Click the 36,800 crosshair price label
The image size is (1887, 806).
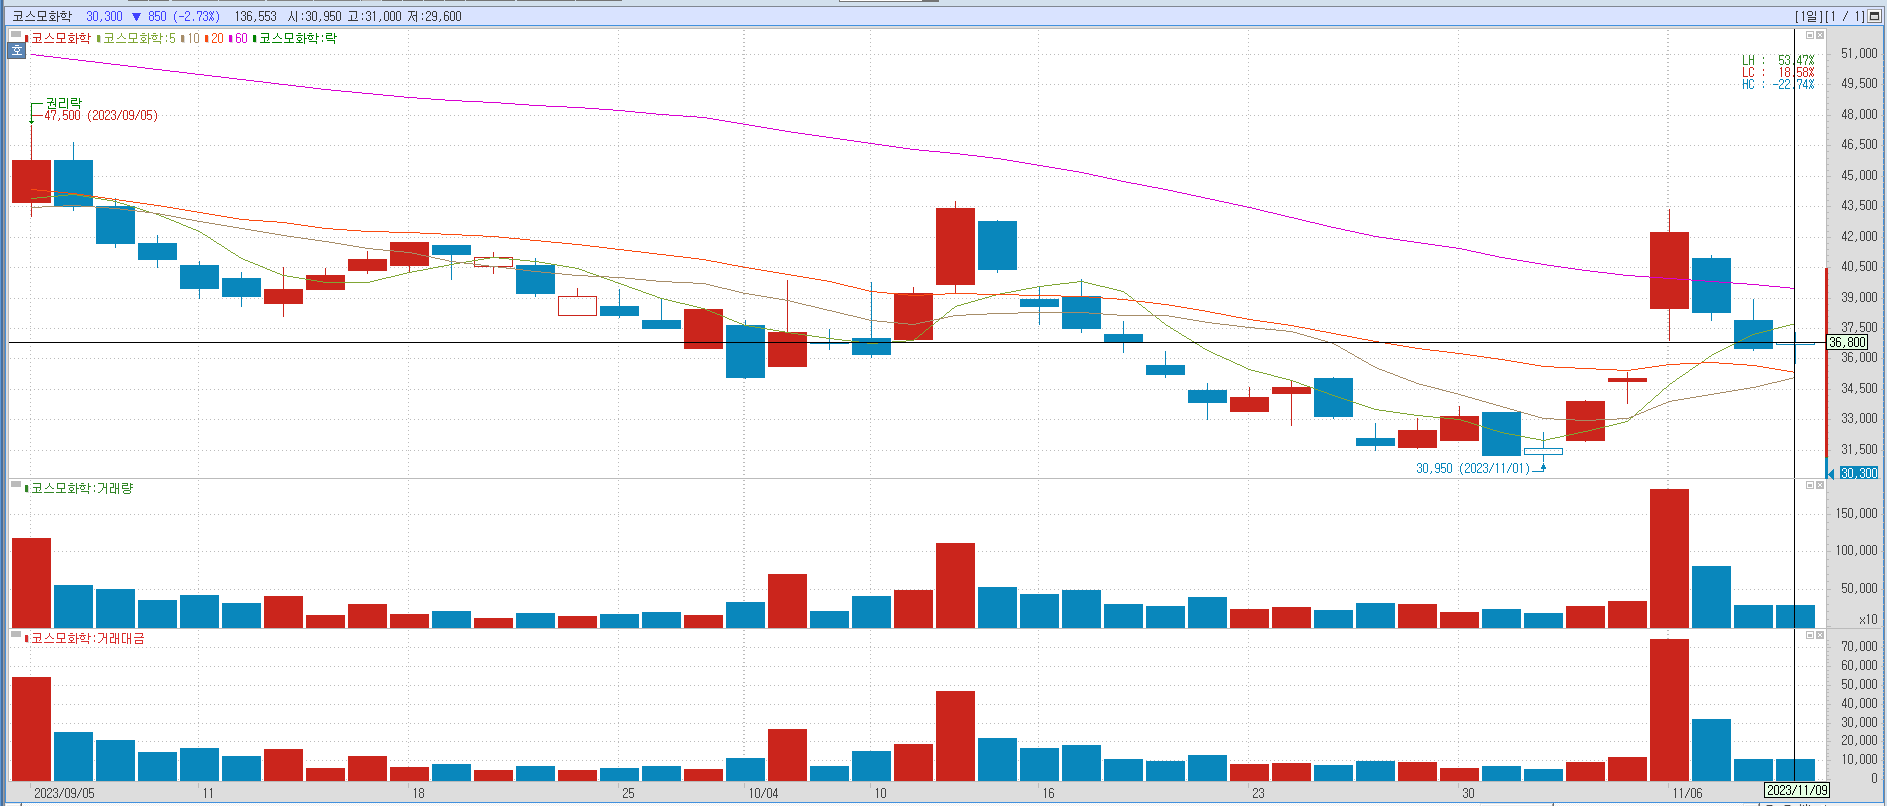pyautogui.click(x=1847, y=342)
